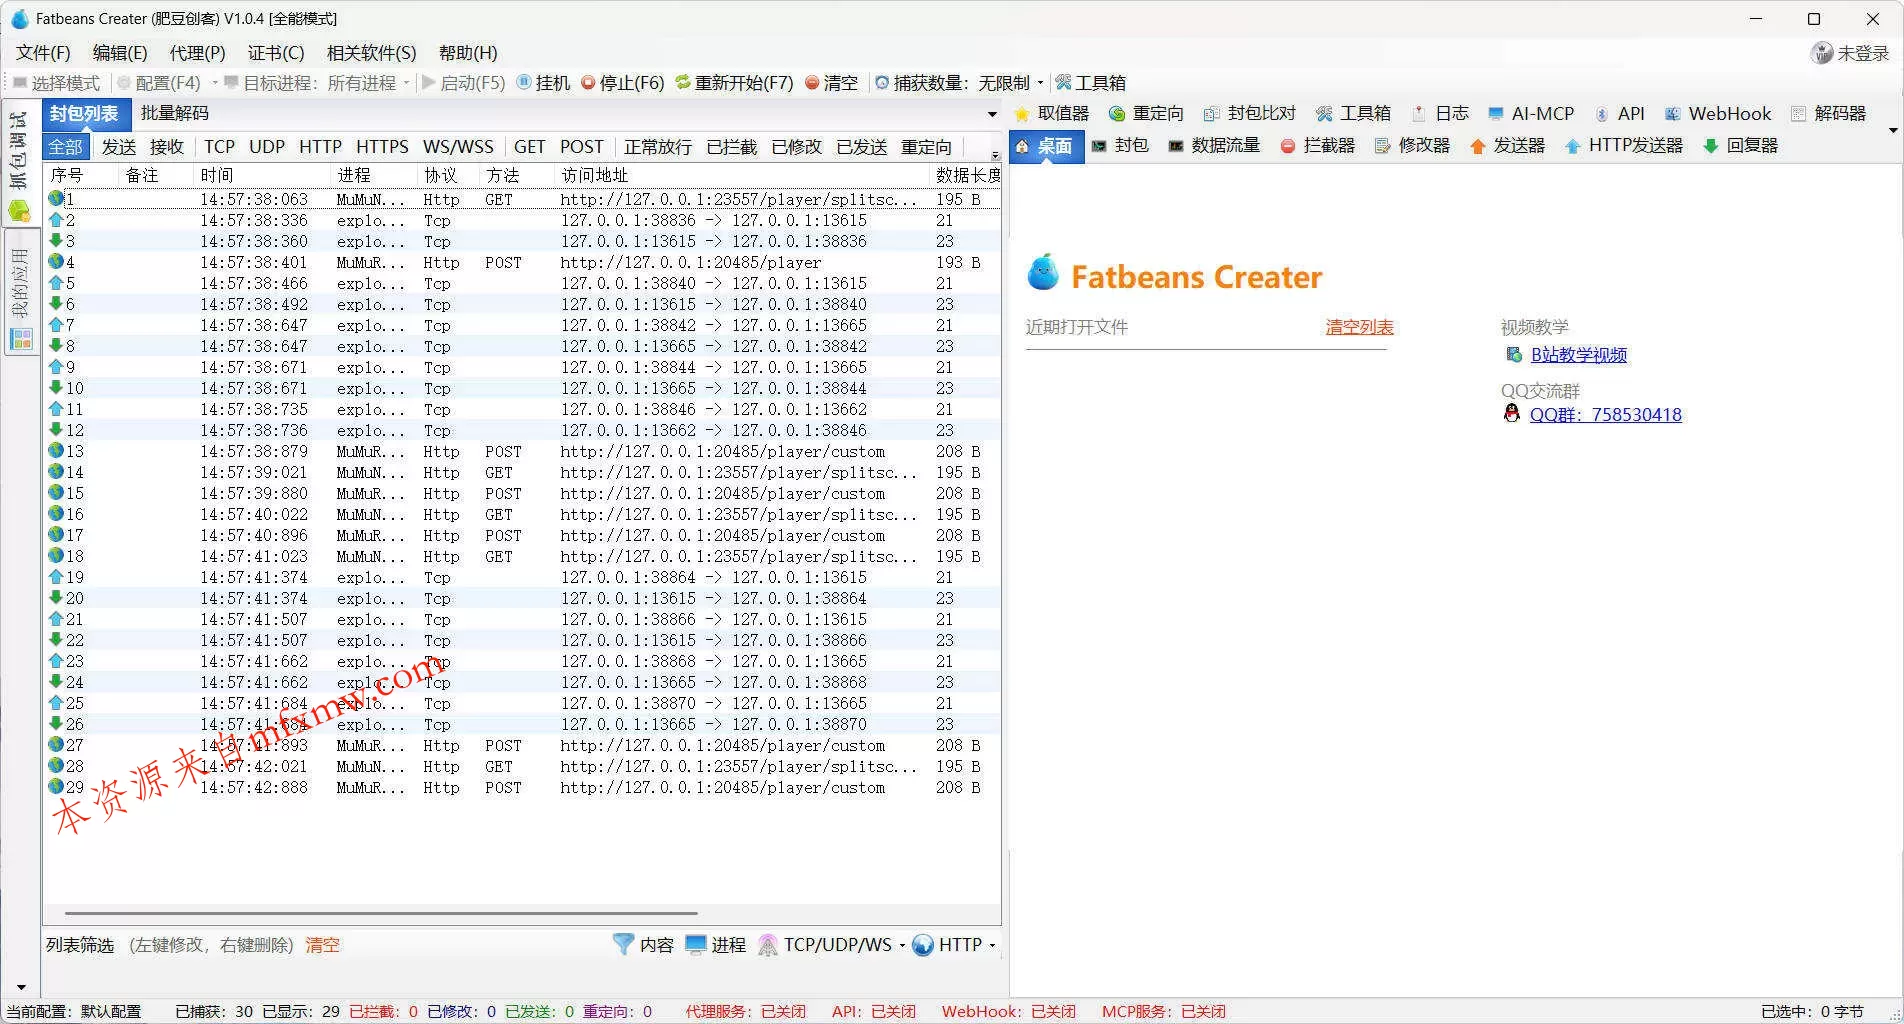
Task: Switch to the 批量解码 tab
Action: point(175,114)
